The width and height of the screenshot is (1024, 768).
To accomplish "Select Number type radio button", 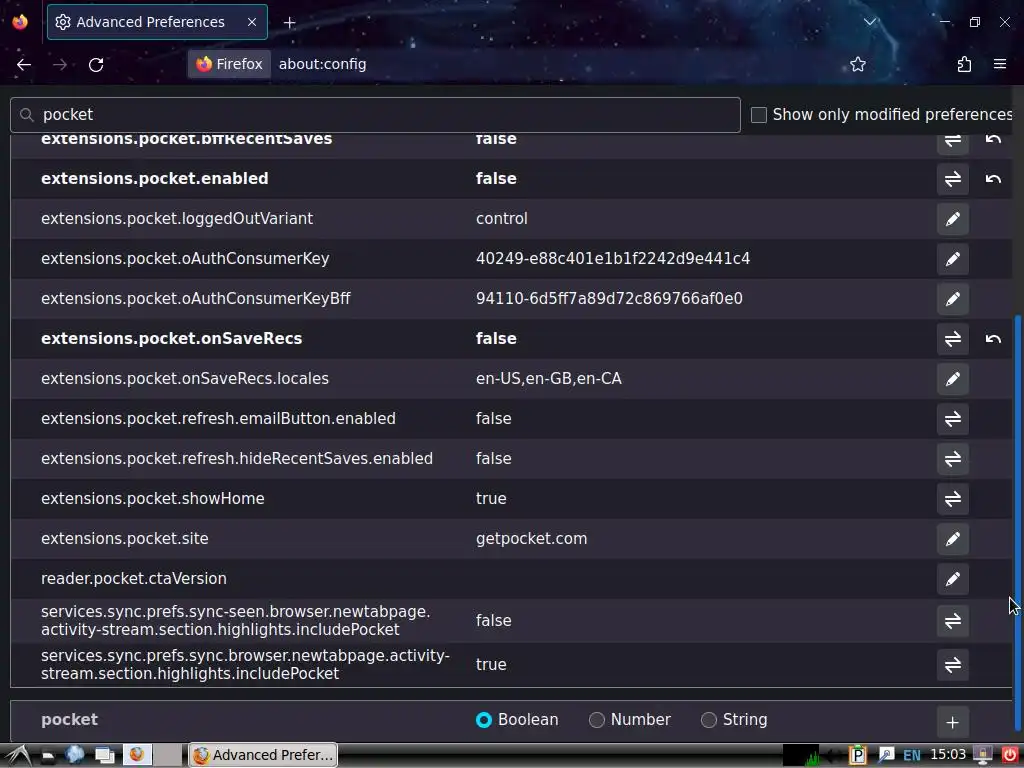I will coord(596,720).
